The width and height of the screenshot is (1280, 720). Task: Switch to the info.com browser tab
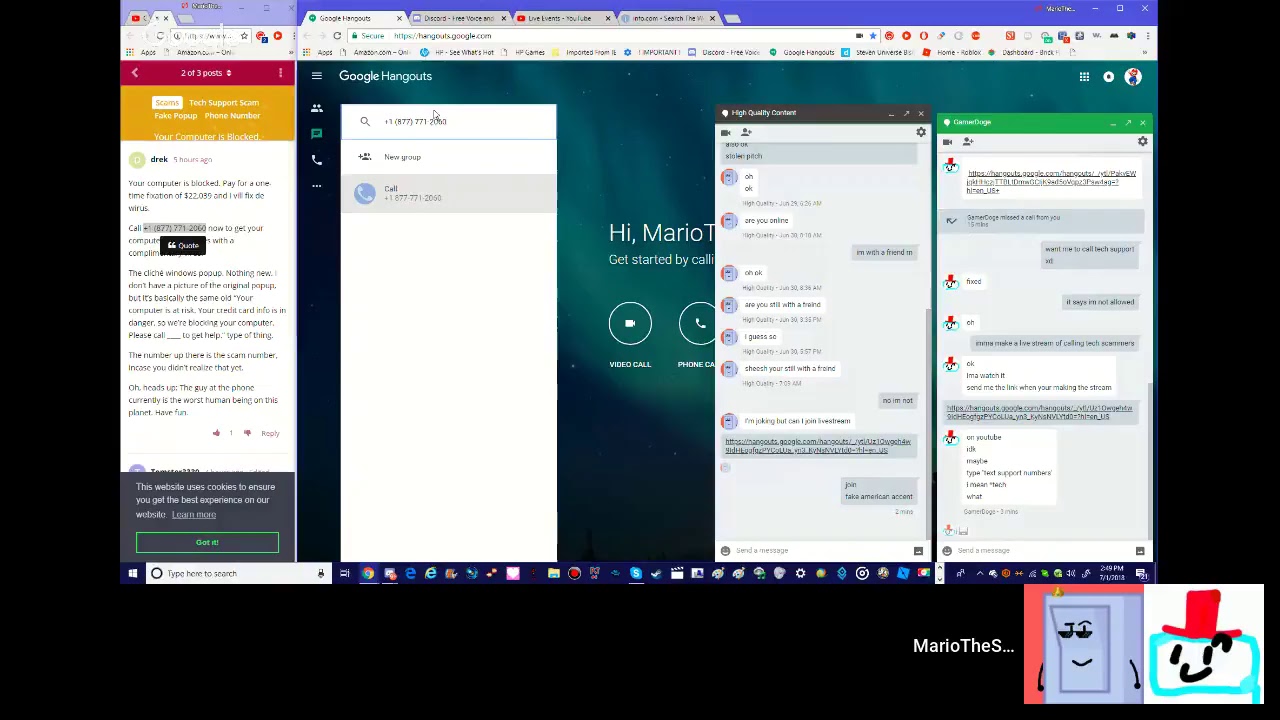coord(668,18)
